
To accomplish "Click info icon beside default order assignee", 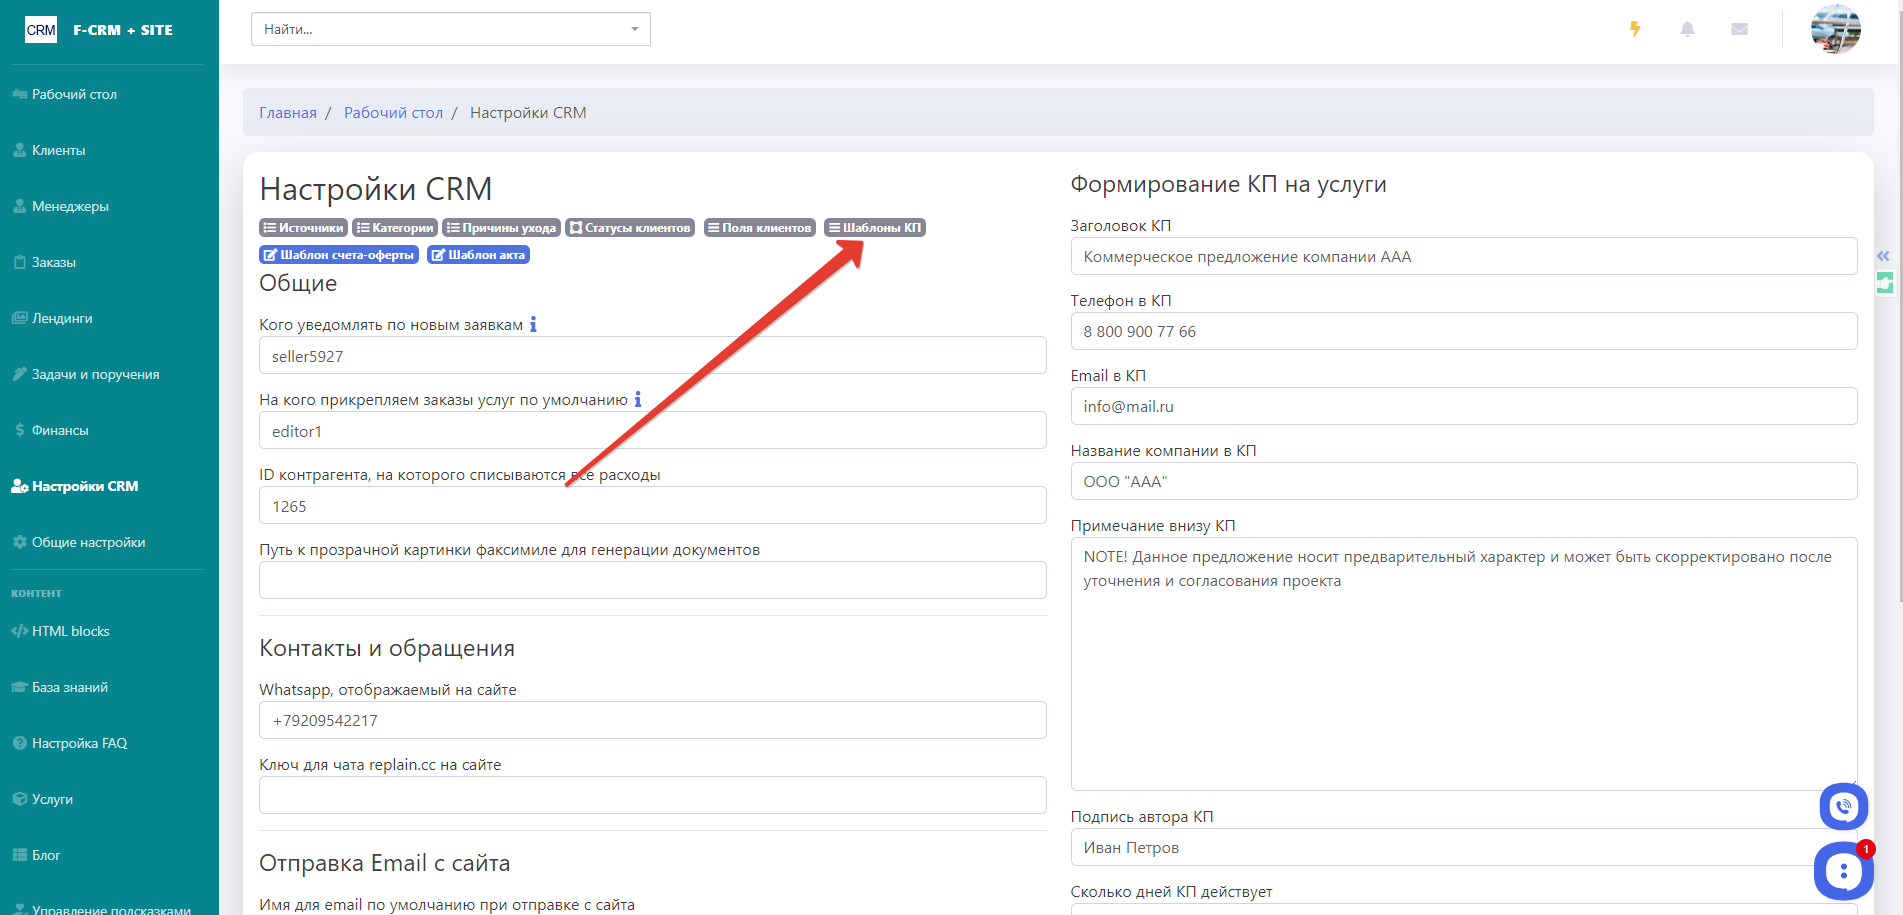I will click(638, 400).
